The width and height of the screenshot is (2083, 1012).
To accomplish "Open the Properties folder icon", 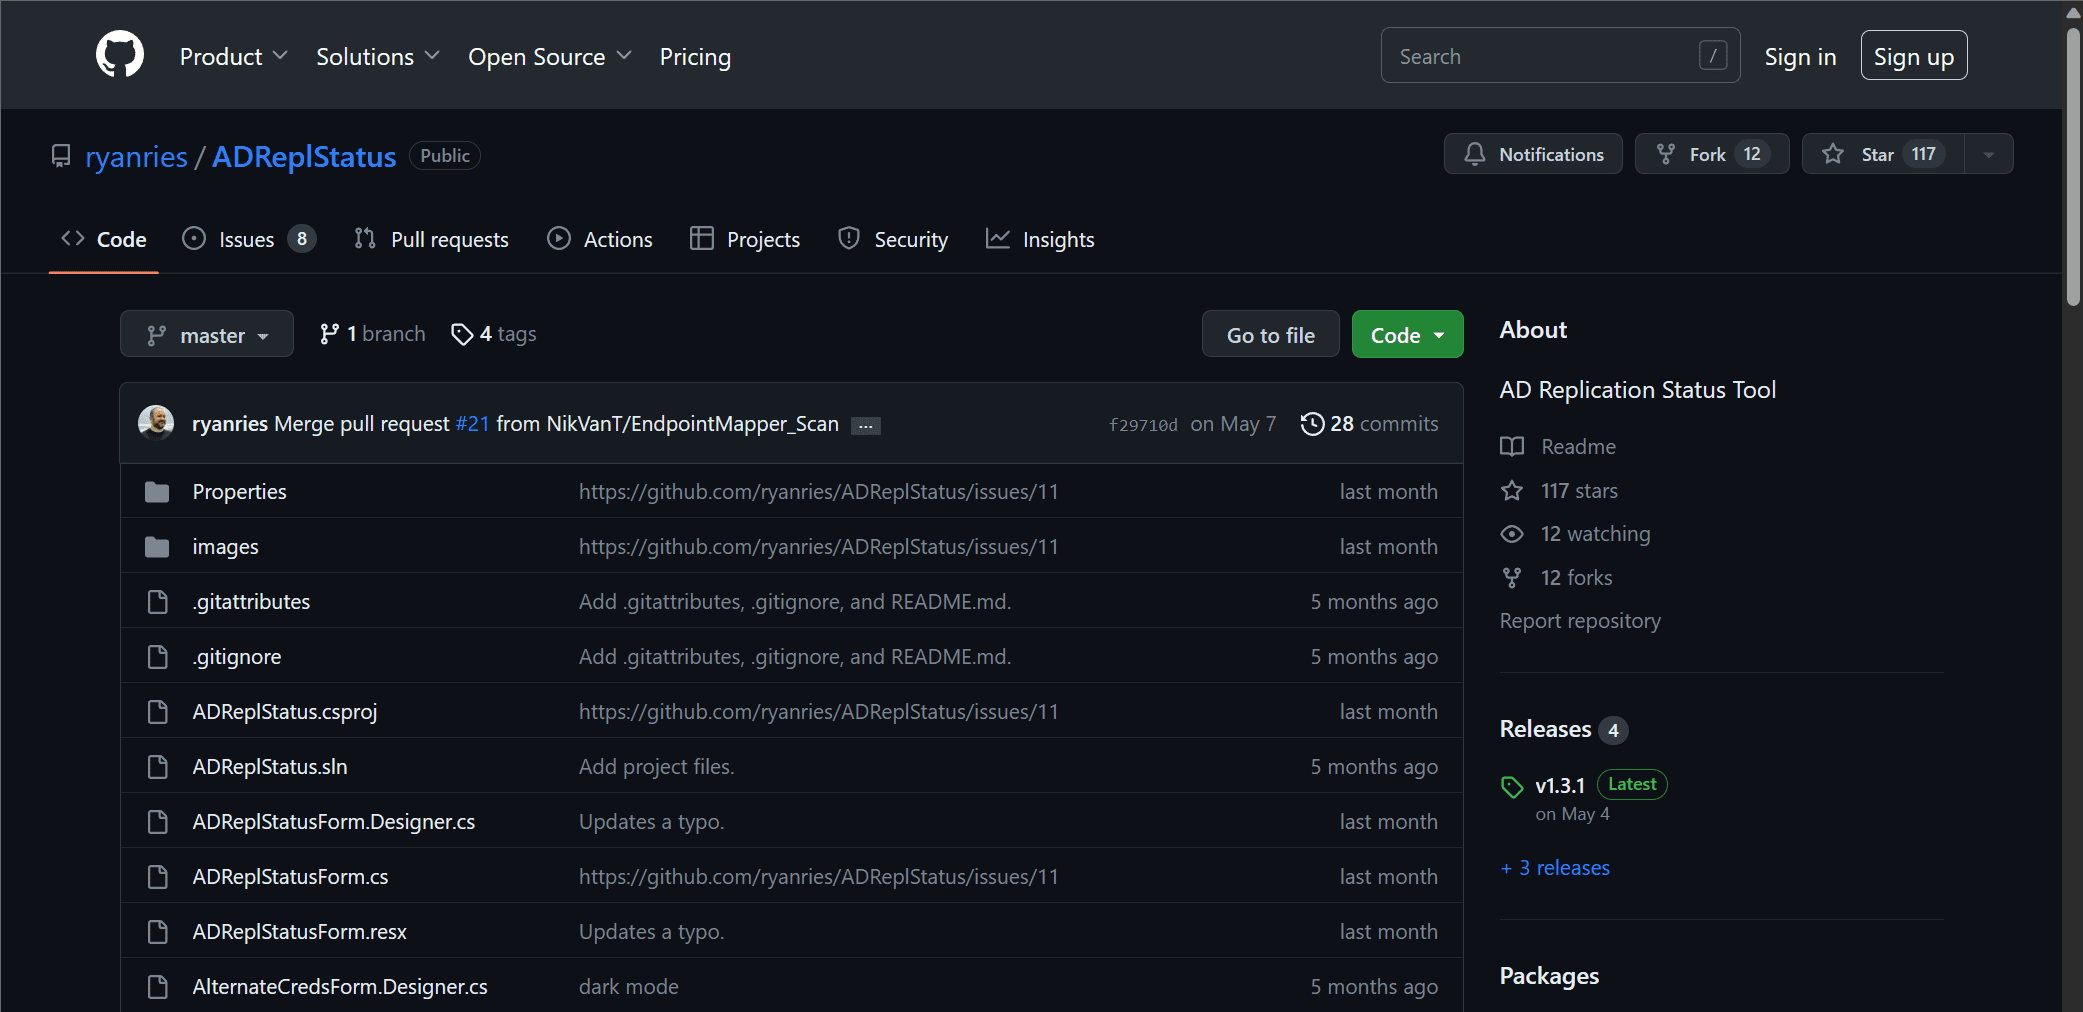I will (157, 492).
